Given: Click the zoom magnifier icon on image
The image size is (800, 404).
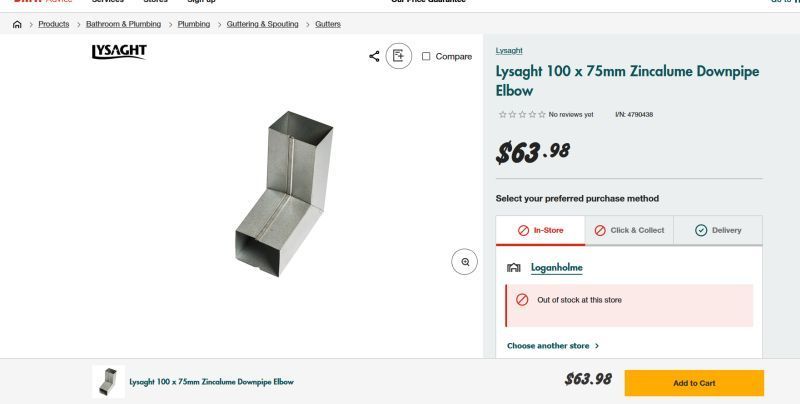Looking at the screenshot, I should (x=465, y=262).
